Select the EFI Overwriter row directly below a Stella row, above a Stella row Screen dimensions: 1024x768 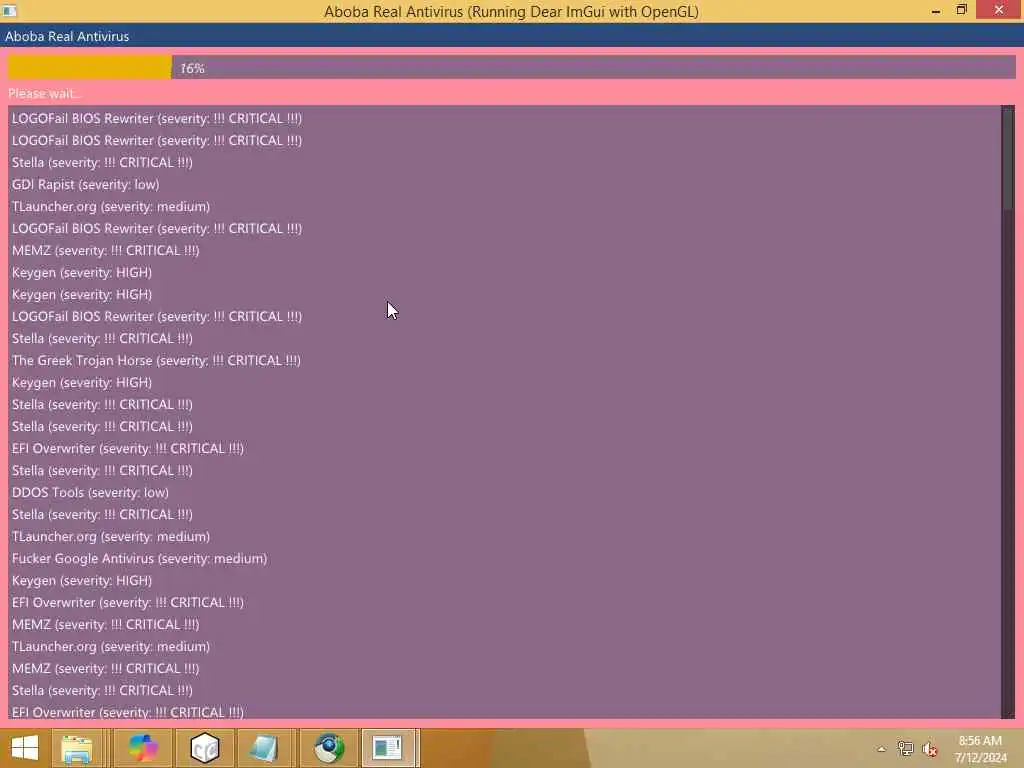point(127,448)
